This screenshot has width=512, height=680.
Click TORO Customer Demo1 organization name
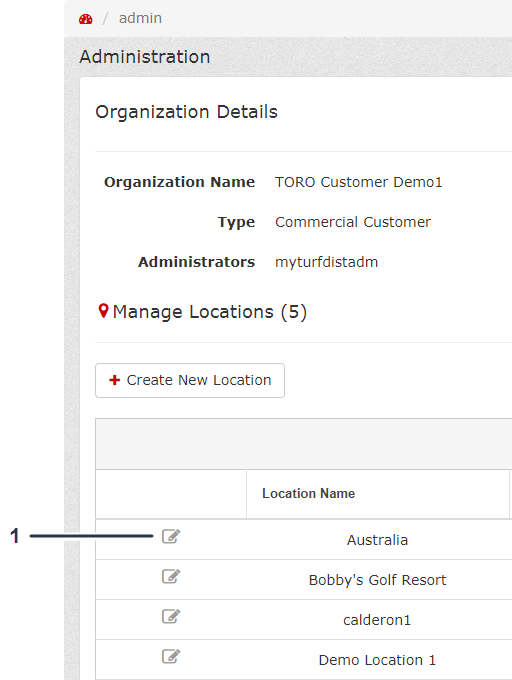(359, 182)
